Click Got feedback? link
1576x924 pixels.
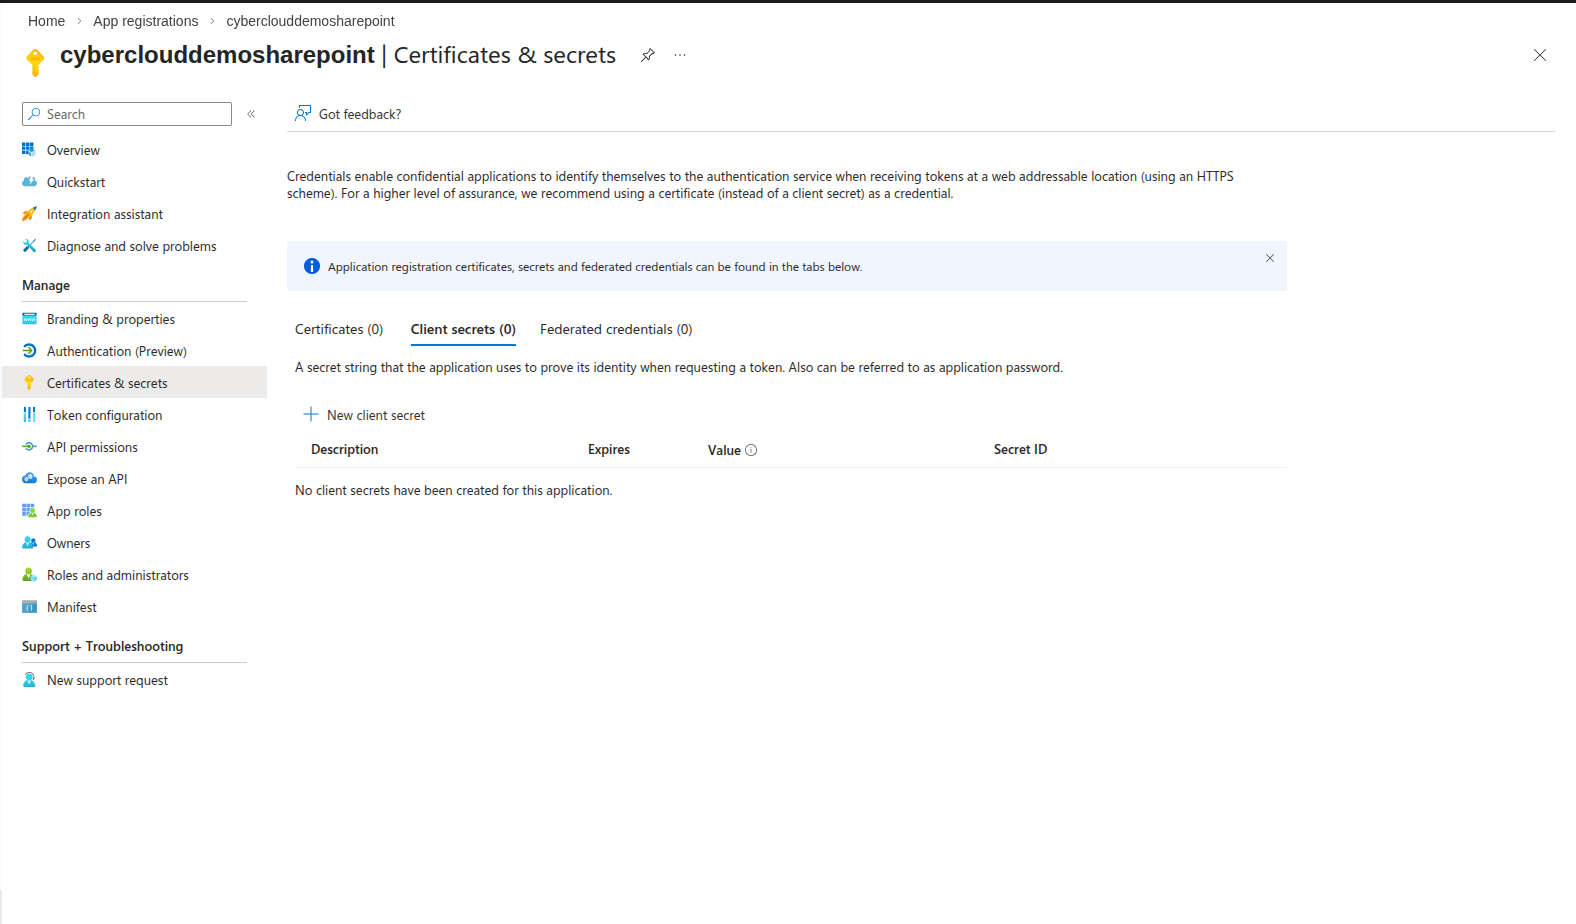click(360, 114)
